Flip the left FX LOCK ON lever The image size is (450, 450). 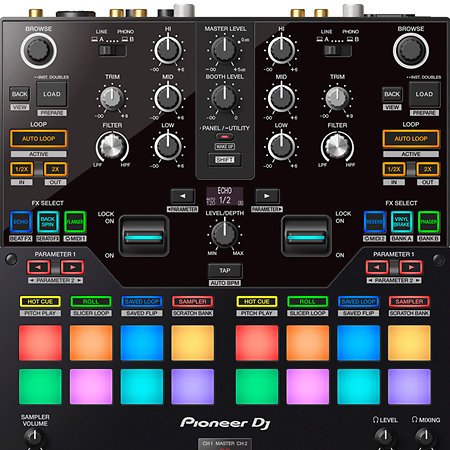144,236
